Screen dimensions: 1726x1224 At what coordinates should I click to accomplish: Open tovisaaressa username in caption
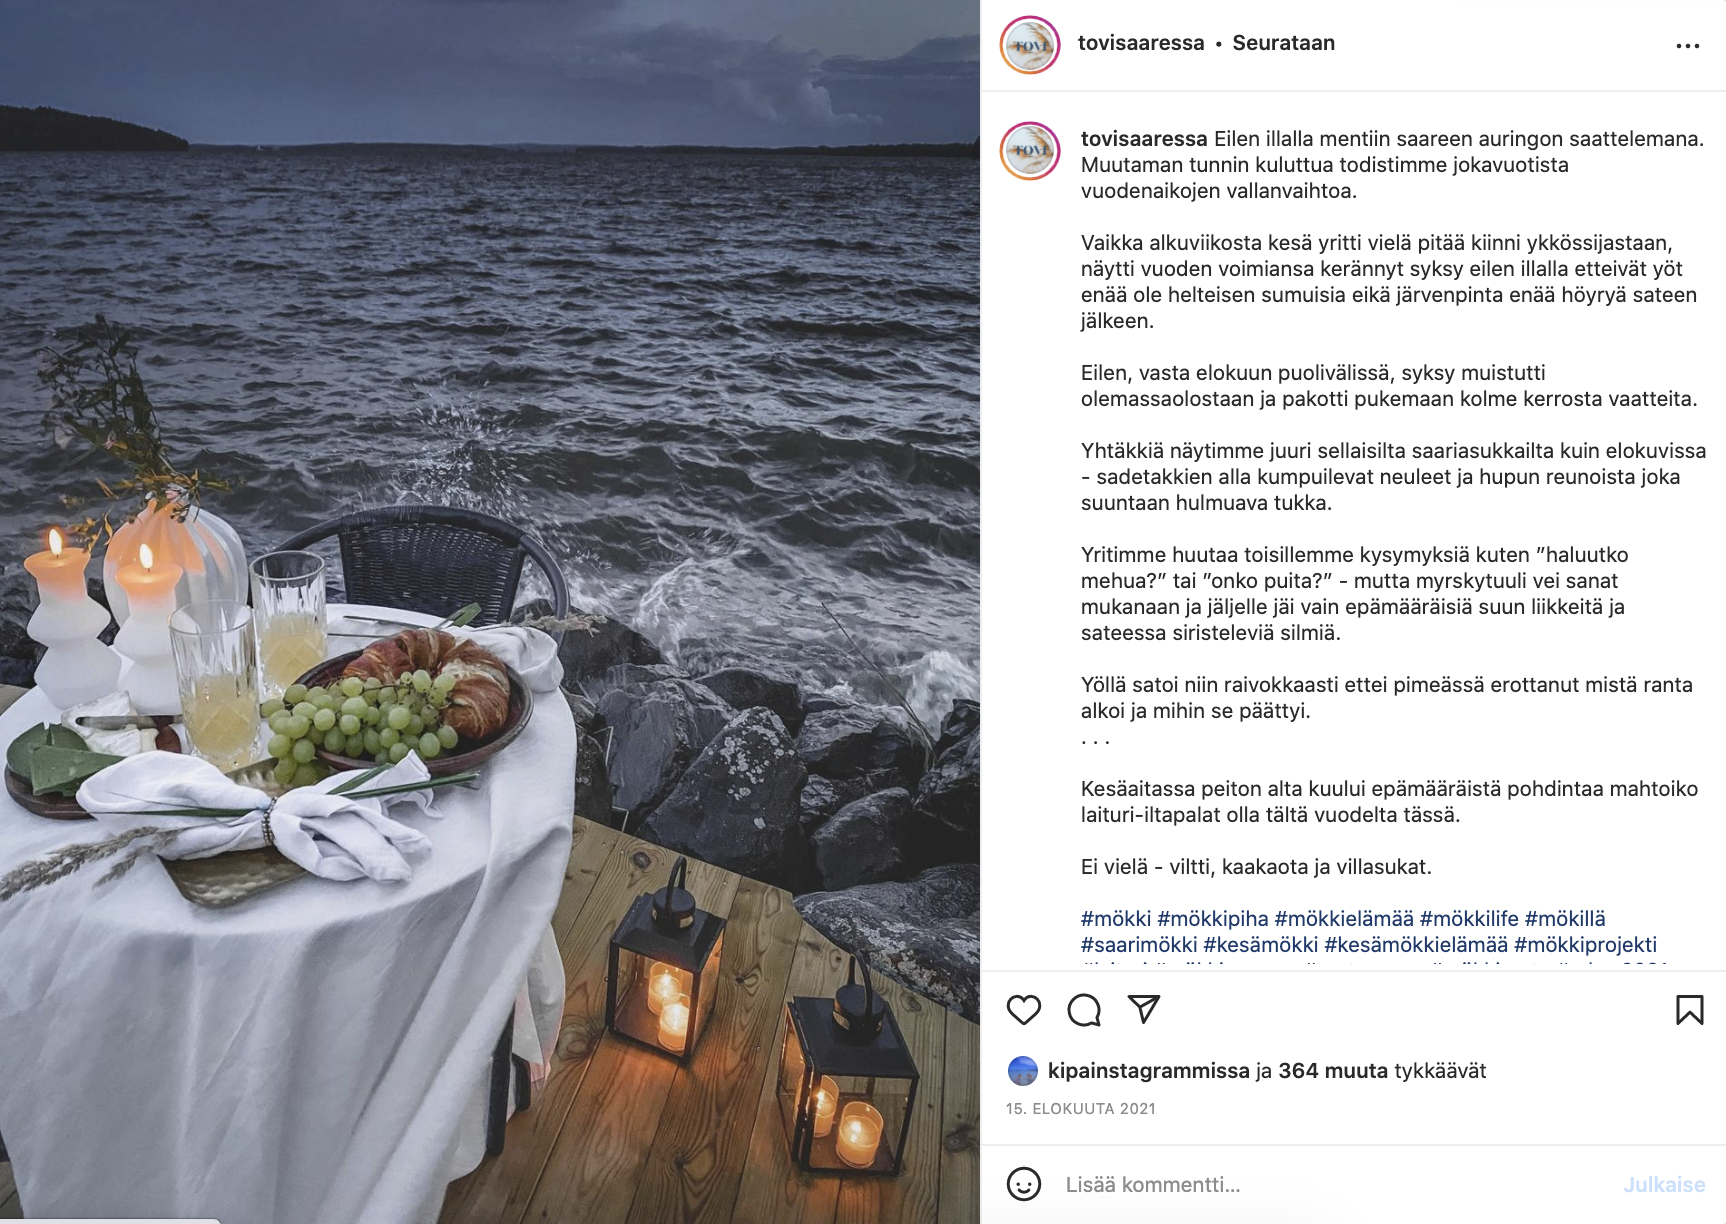pos(1144,139)
